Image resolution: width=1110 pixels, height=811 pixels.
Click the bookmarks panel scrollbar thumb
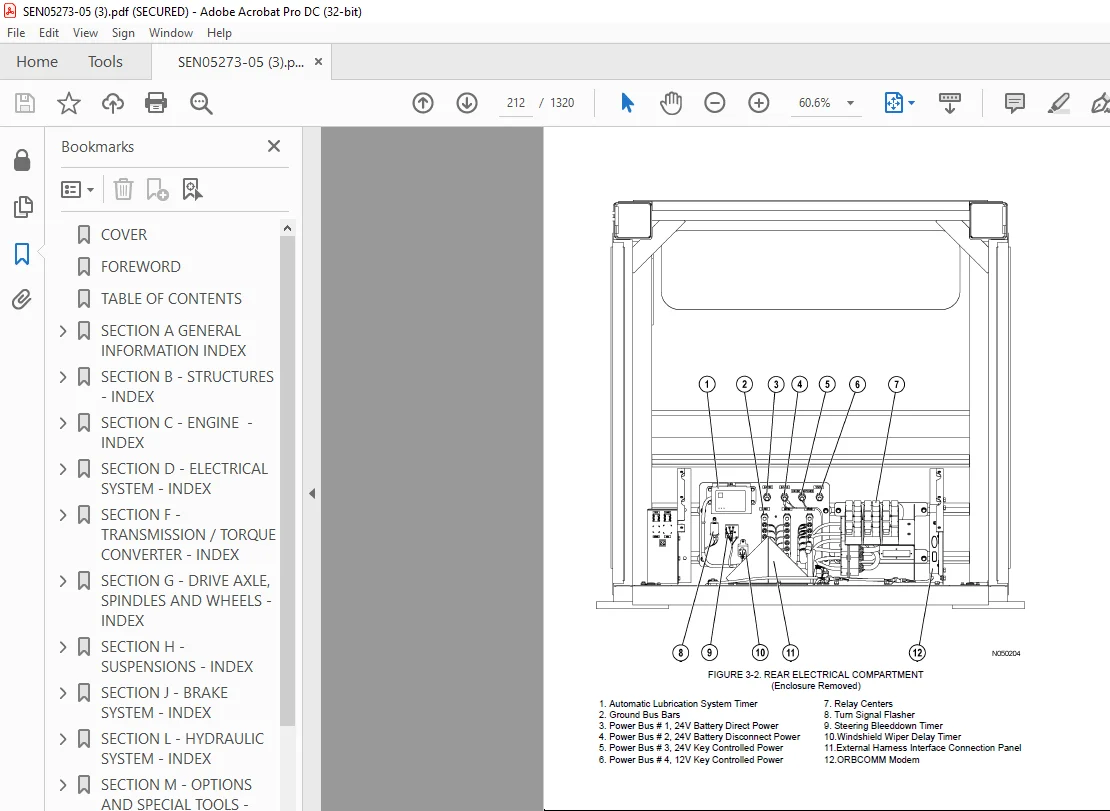287,481
